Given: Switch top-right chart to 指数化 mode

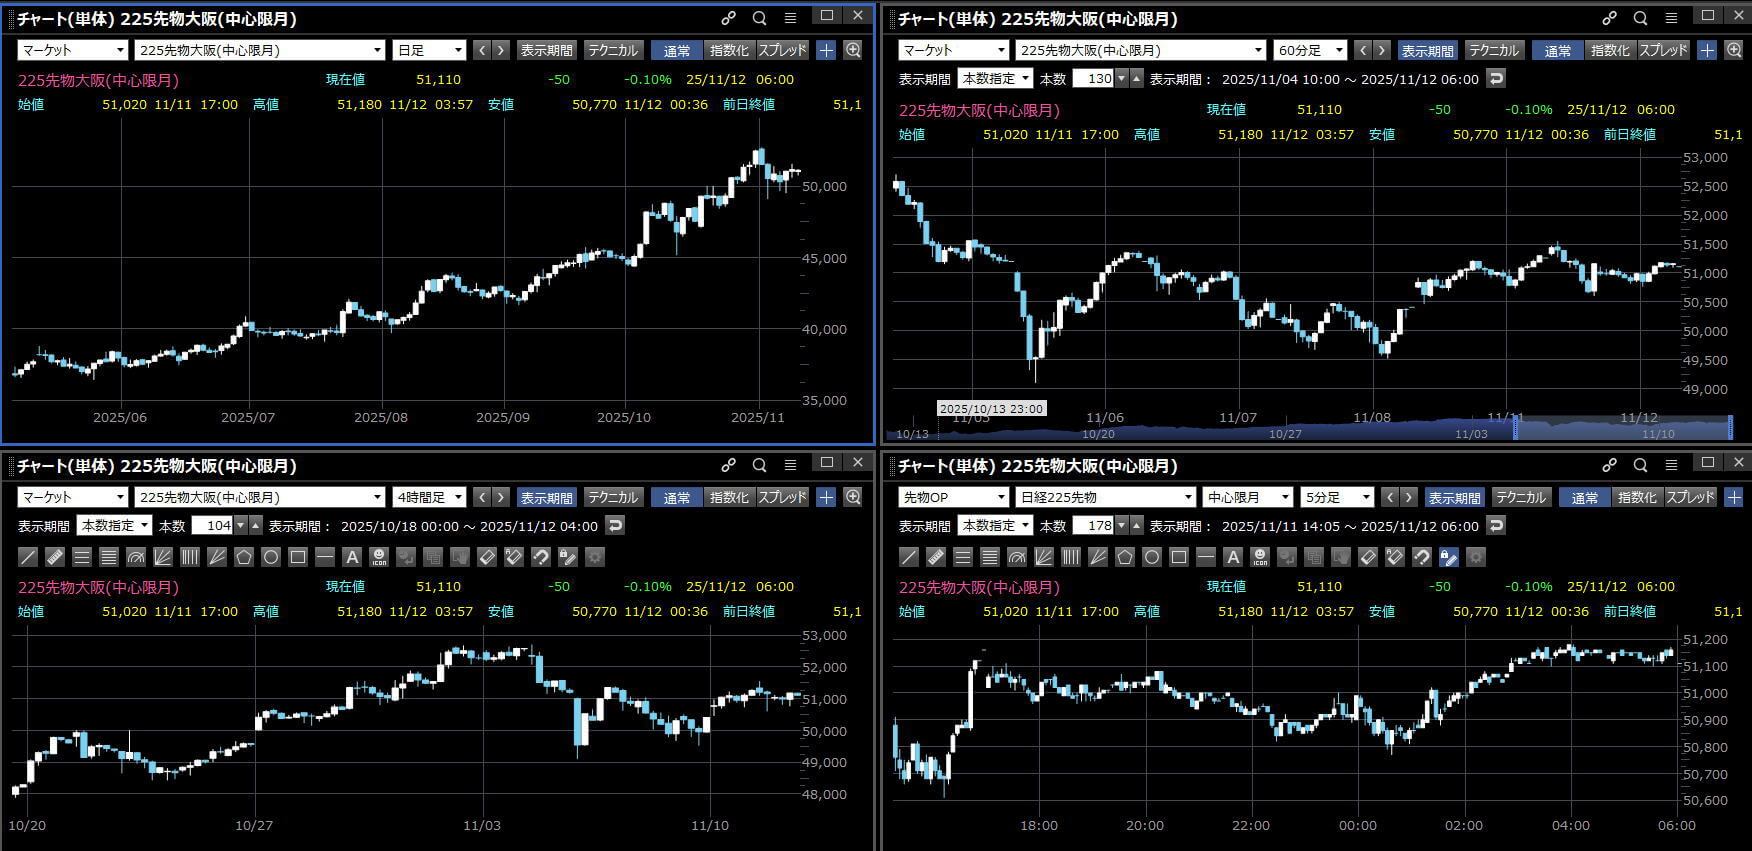Looking at the screenshot, I should [x=1610, y=50].
